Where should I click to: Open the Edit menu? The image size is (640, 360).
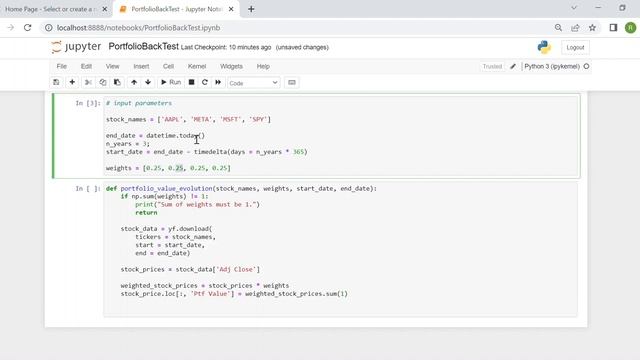tap(86, 66)
